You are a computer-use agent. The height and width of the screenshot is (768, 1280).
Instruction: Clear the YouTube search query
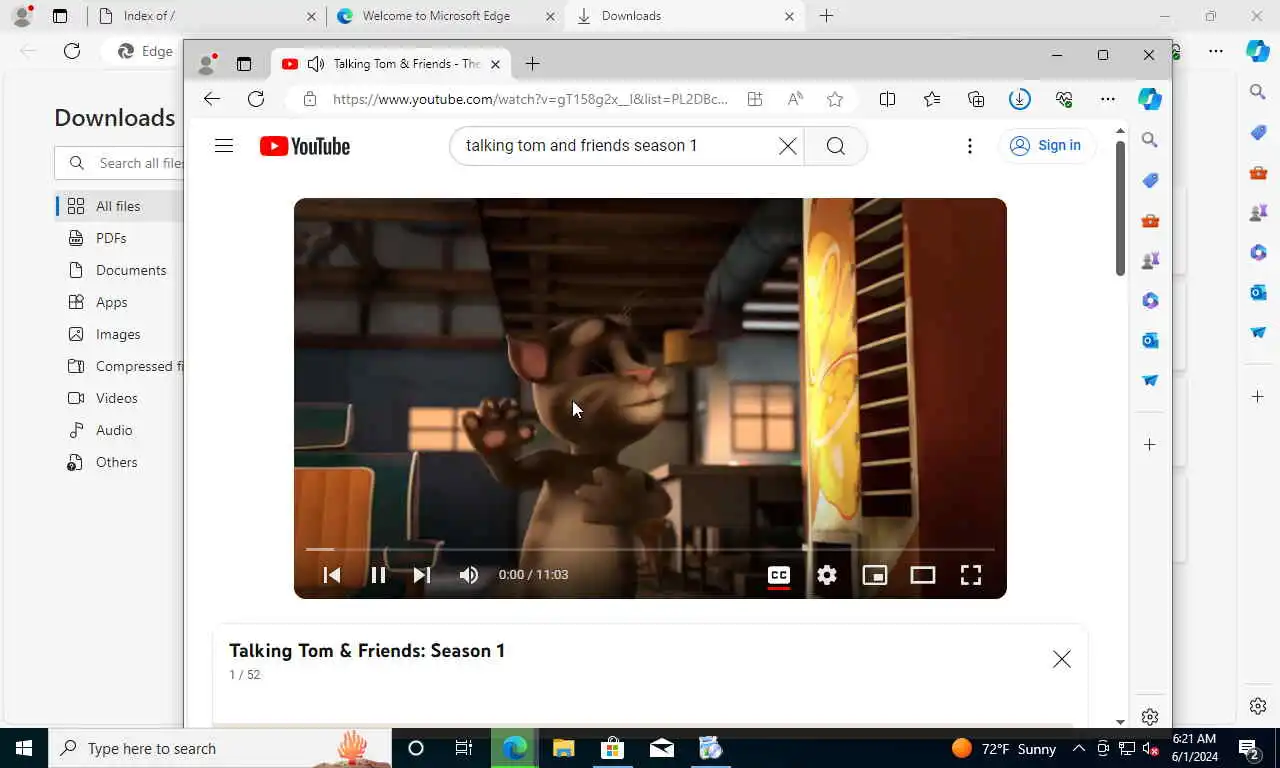click(x=788, y=146)
